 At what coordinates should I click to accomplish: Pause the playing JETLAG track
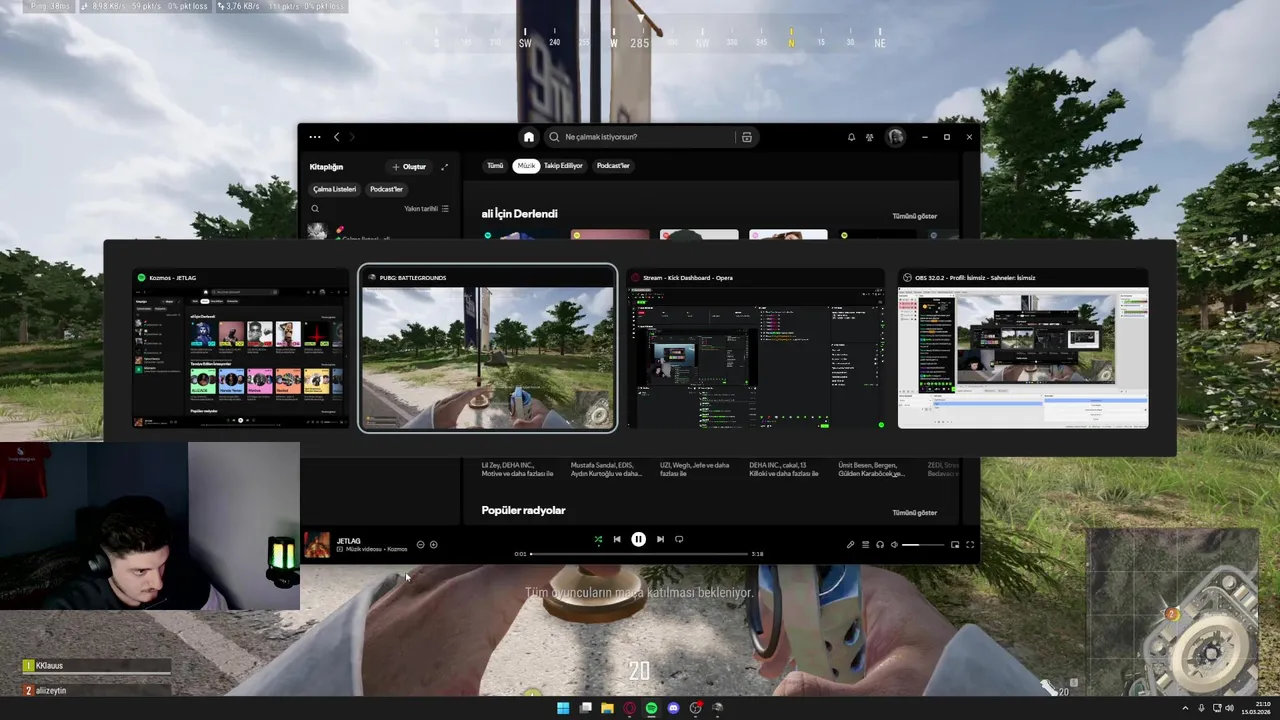[638, 539]
